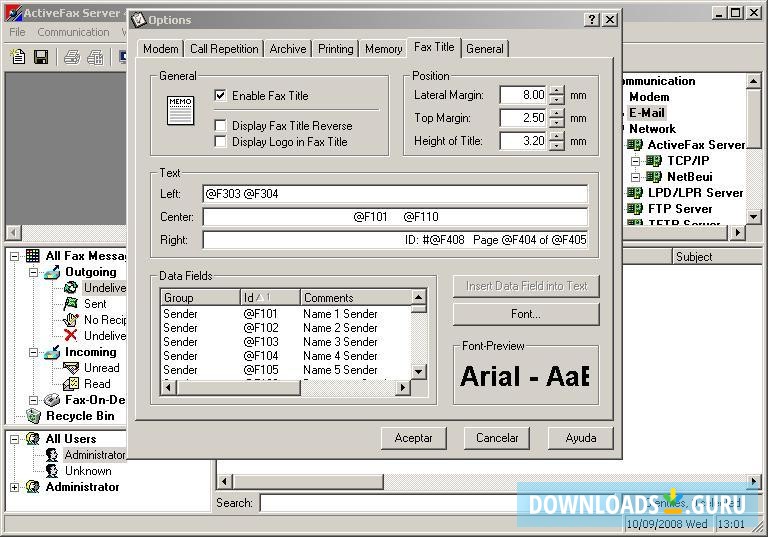Open the Communication menu
Image resolution: width=768 pixels, height=537 pixels.
pyautogui.click(x=73, y=32)
